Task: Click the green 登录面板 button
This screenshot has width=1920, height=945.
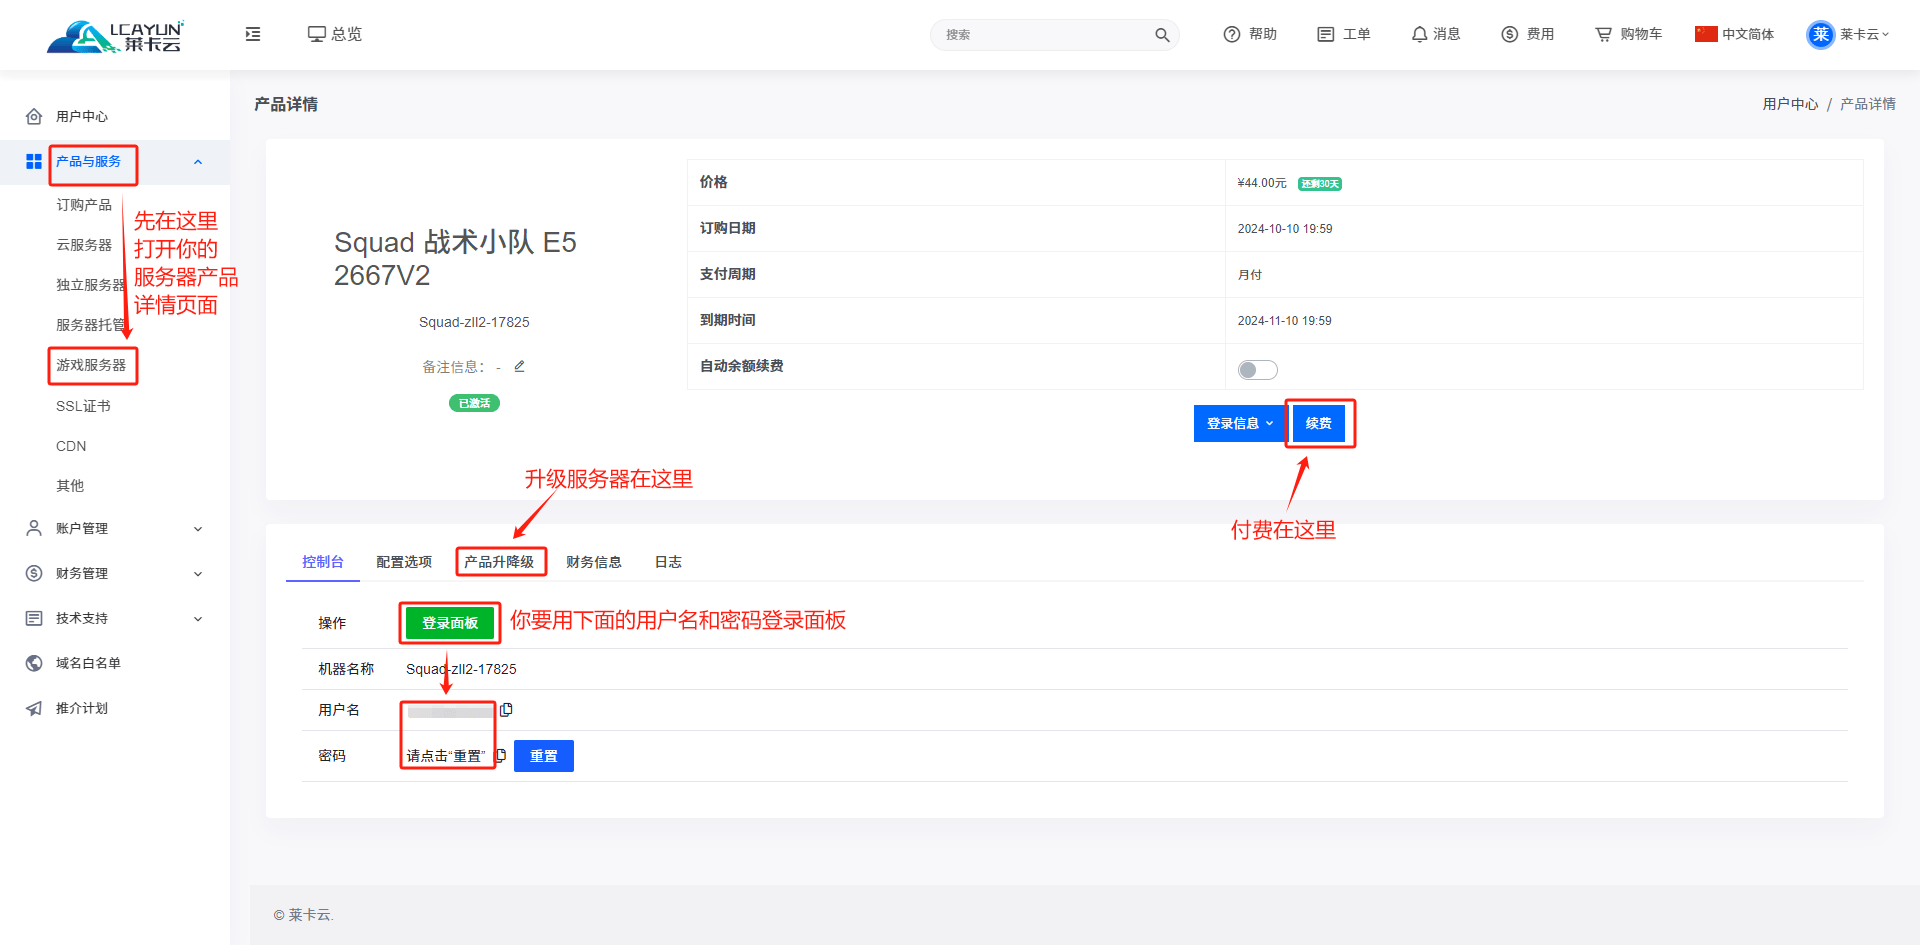Action: tap(450, 623)
